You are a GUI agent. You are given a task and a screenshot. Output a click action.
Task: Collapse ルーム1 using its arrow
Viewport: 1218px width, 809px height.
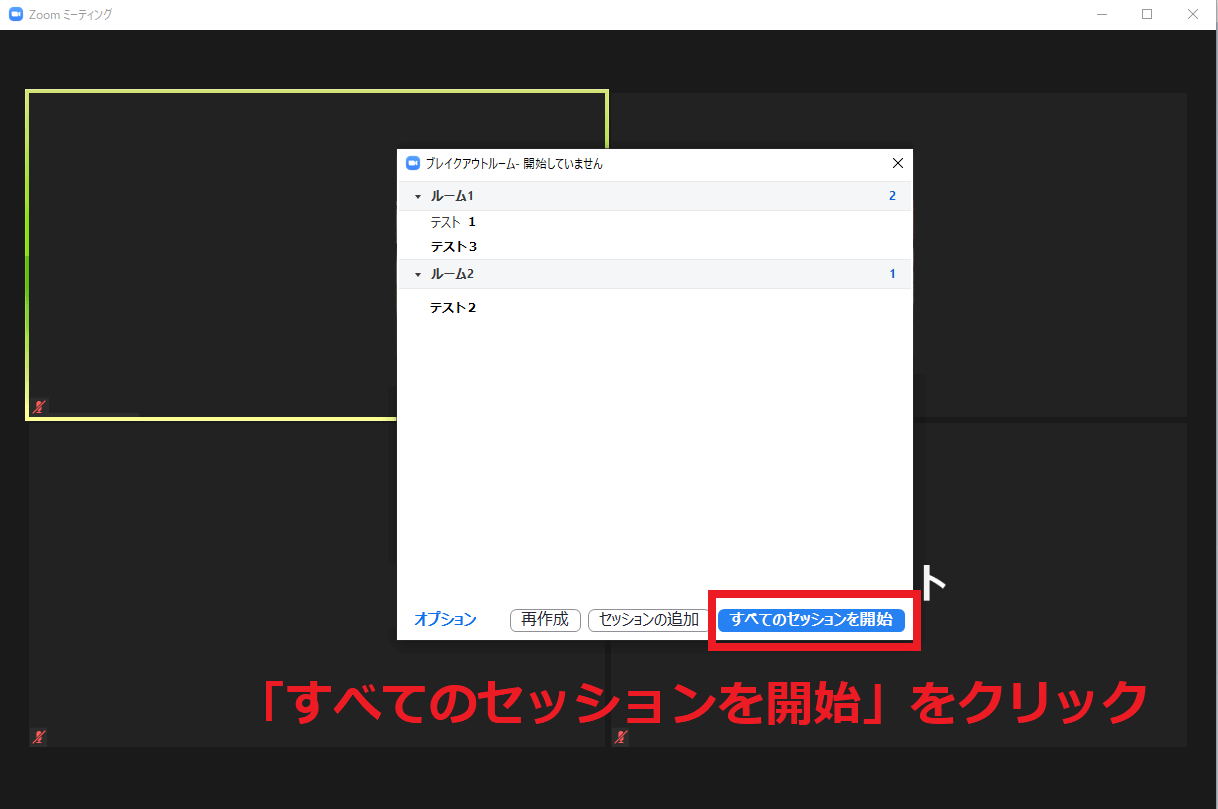pyautogui.click(x=418, y=197)
